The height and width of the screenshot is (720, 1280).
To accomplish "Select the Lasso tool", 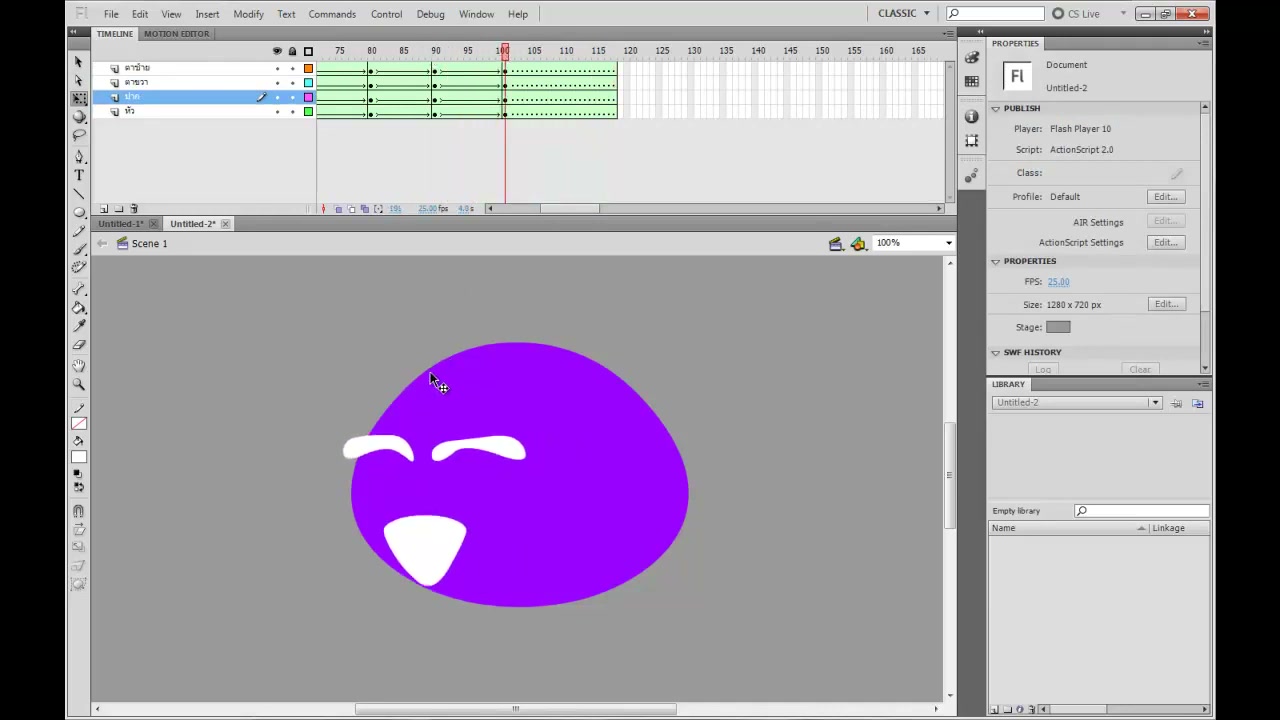I will tap(79, 134).
